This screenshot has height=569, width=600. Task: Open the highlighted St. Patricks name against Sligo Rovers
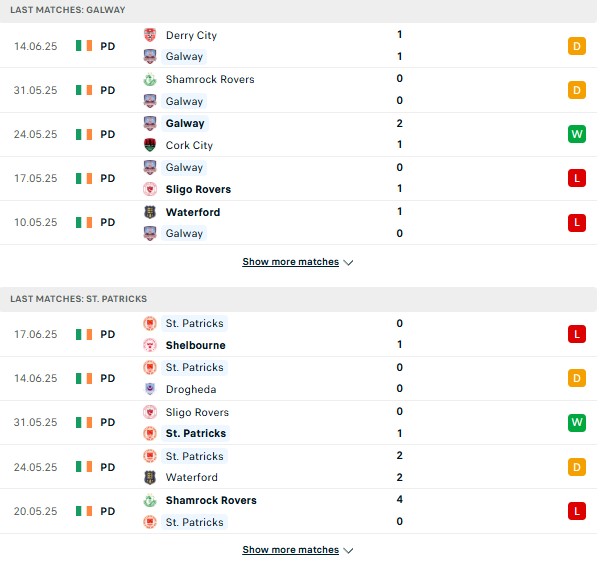[196, 433]
